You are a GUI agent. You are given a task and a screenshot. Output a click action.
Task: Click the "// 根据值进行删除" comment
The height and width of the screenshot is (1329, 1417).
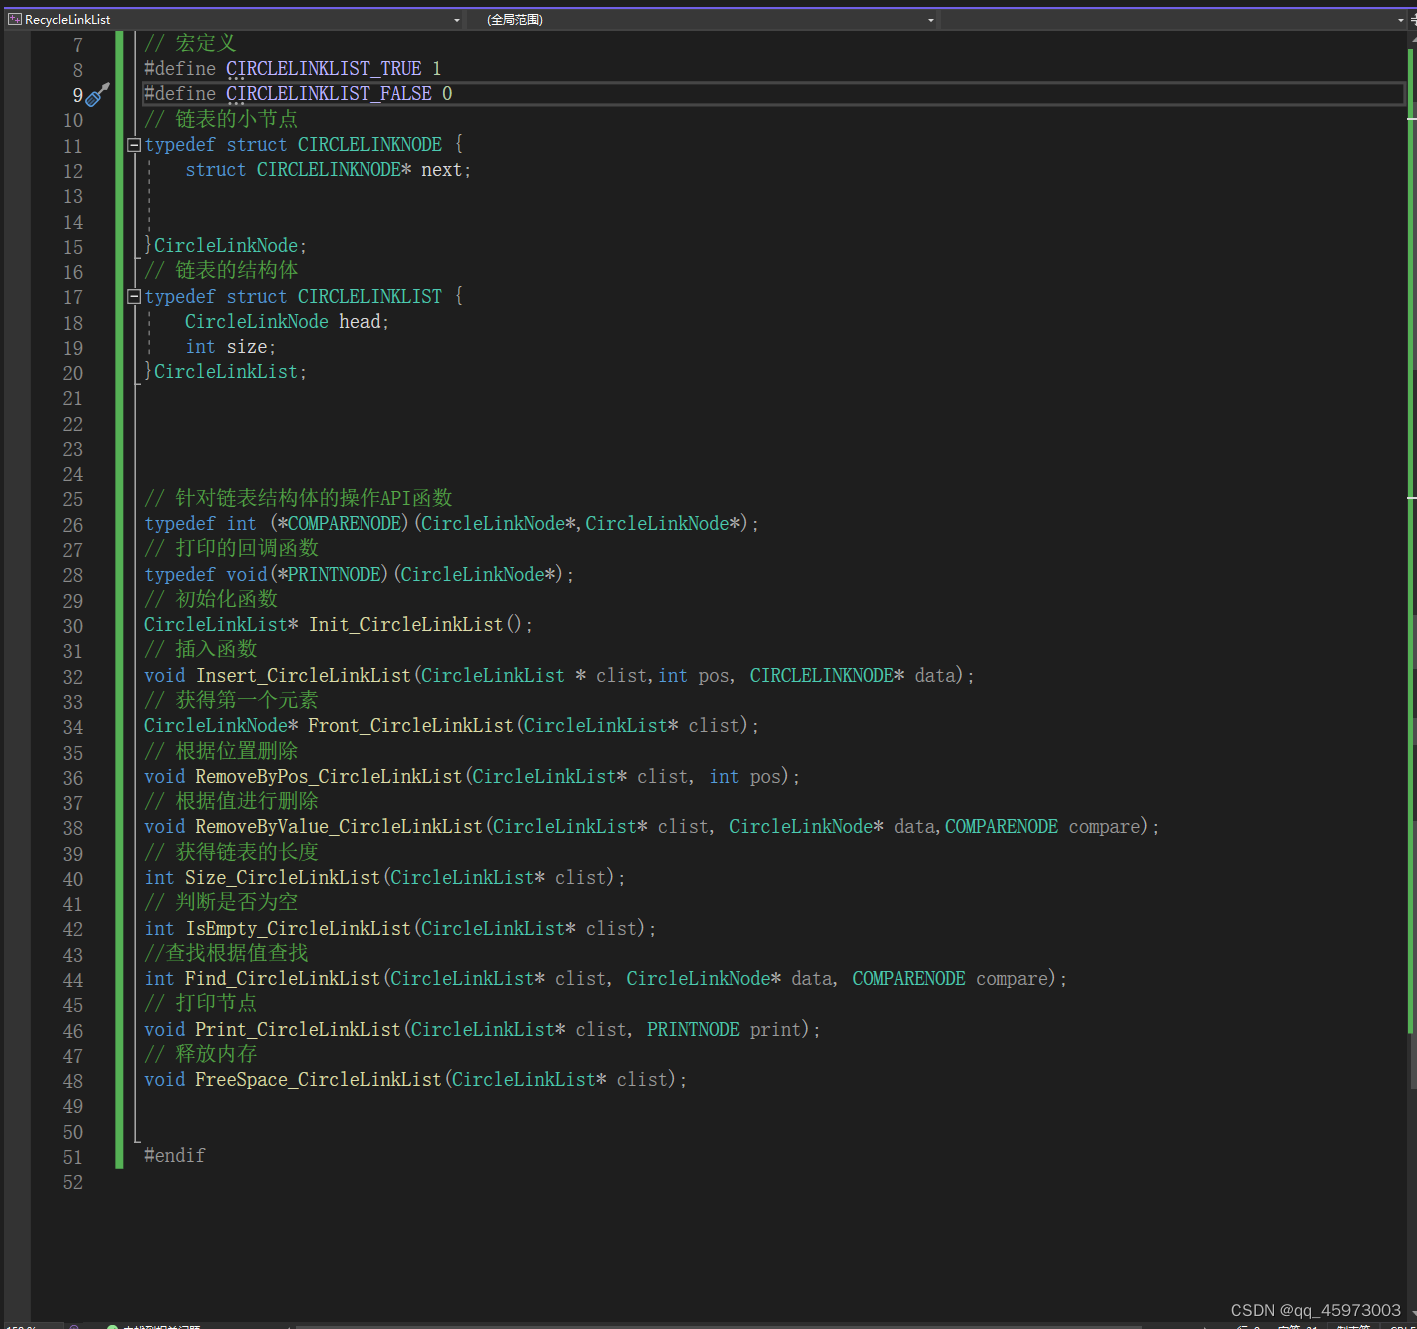[231, 801]
